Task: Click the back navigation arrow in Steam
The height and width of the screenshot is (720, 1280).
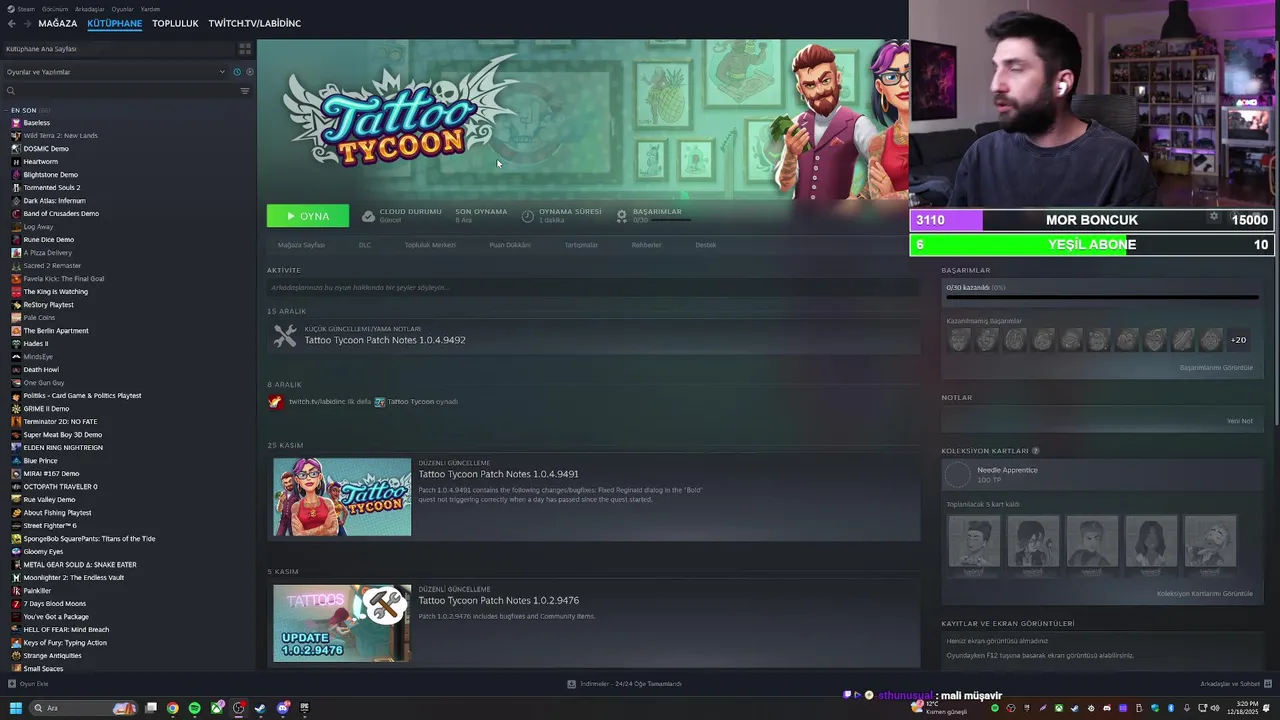Action: click(x=11, y=23)
